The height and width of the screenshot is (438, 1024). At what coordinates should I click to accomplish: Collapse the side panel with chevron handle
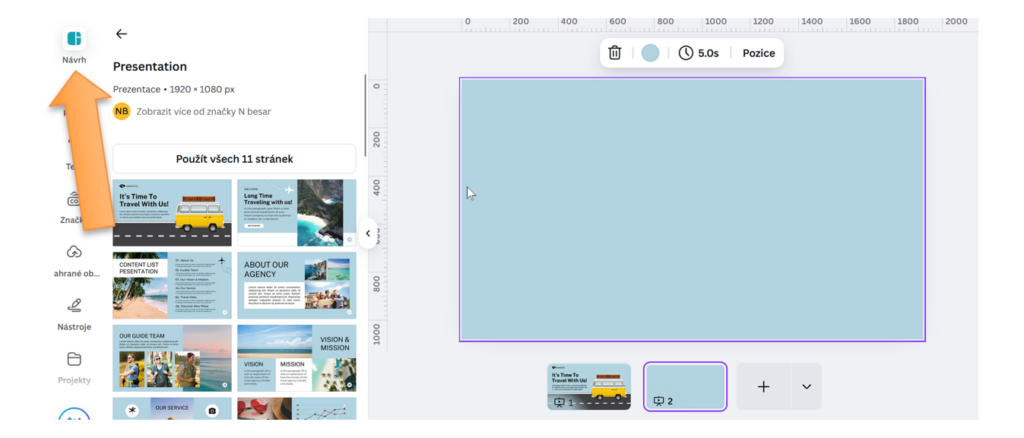click(x=367, y=233)
